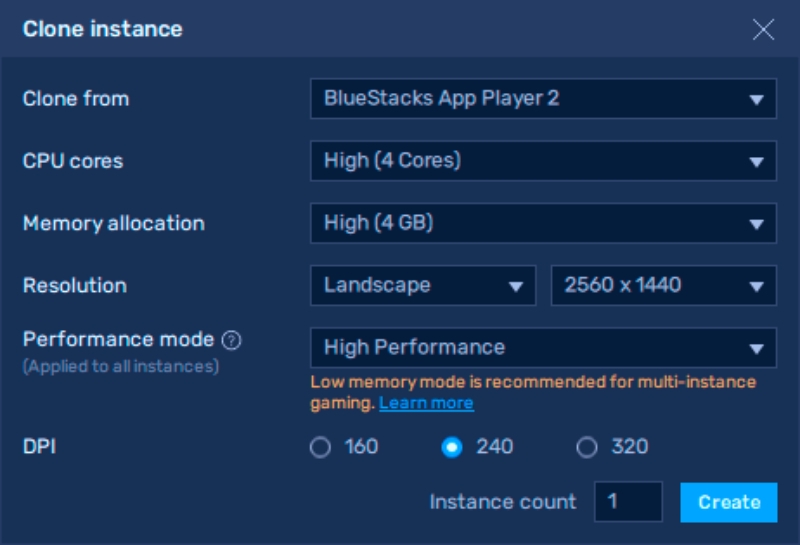This screenshot has width=800, height=545.
Task: Open the Clone from dropdown
Action: [543, 98]
